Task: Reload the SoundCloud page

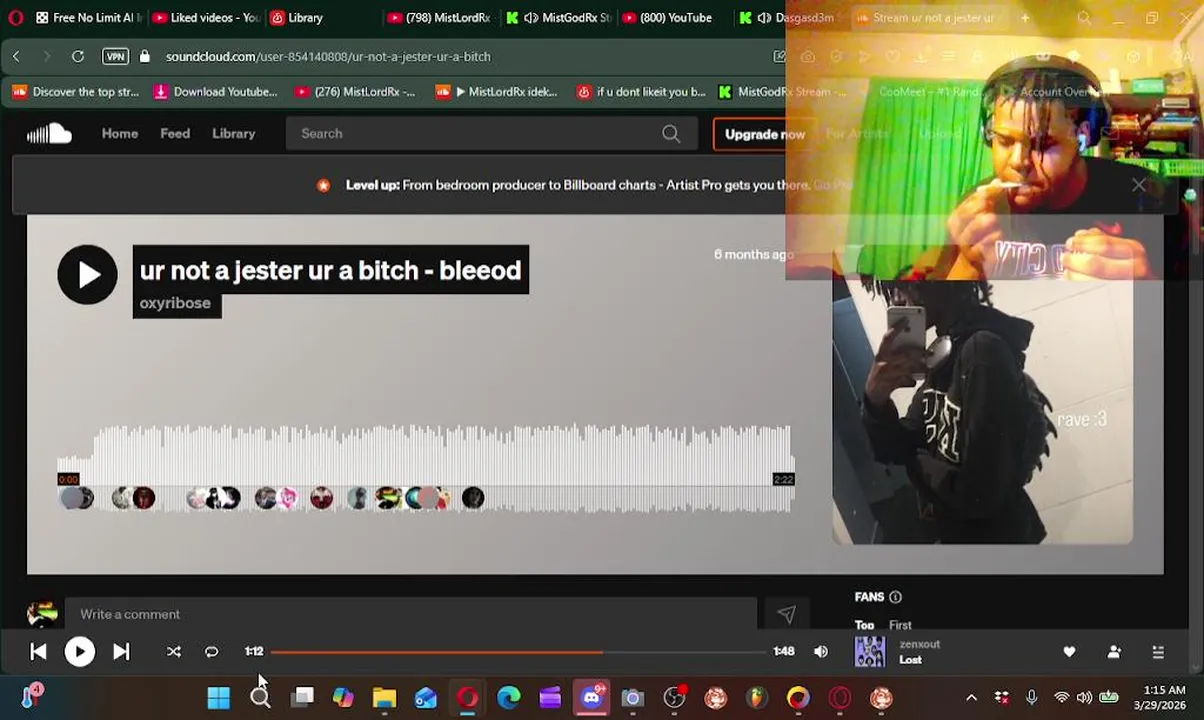Action: point(77,57)
